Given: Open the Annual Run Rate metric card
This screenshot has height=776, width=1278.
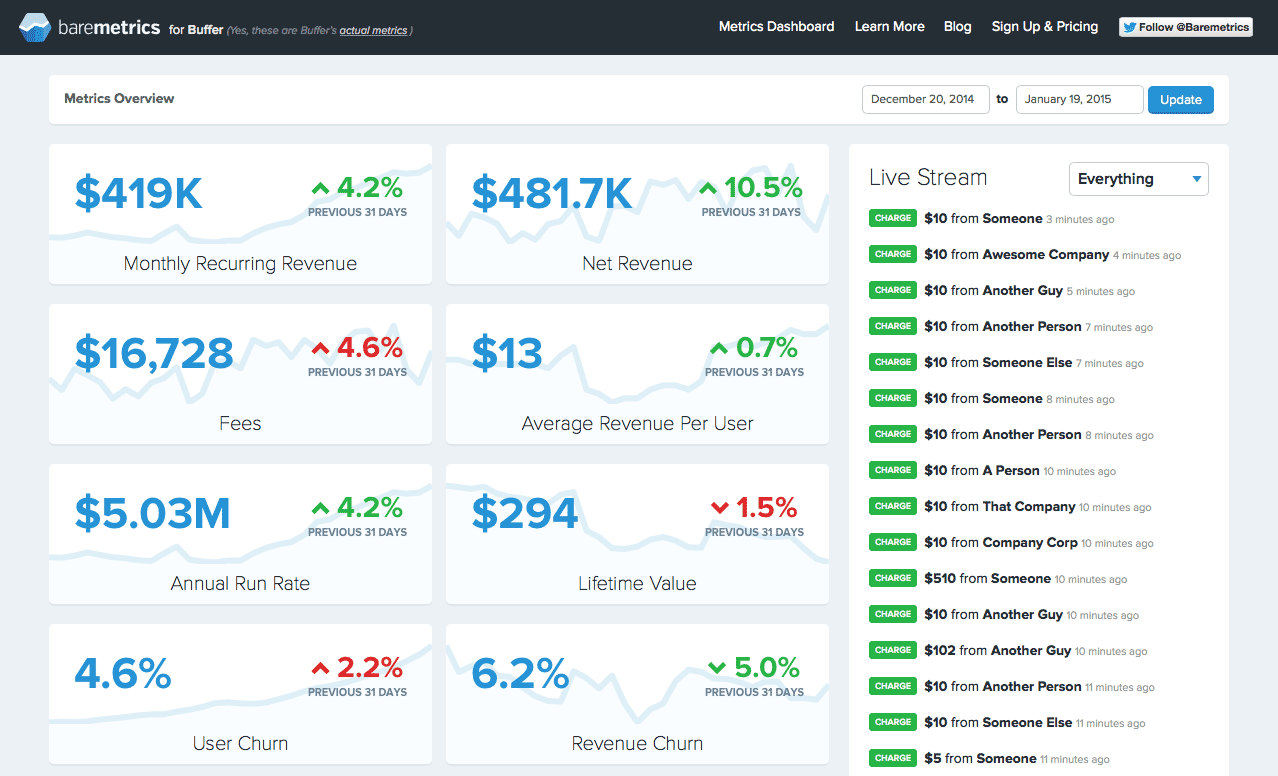Looking at the screenshot, I should [x=240, y=534].
